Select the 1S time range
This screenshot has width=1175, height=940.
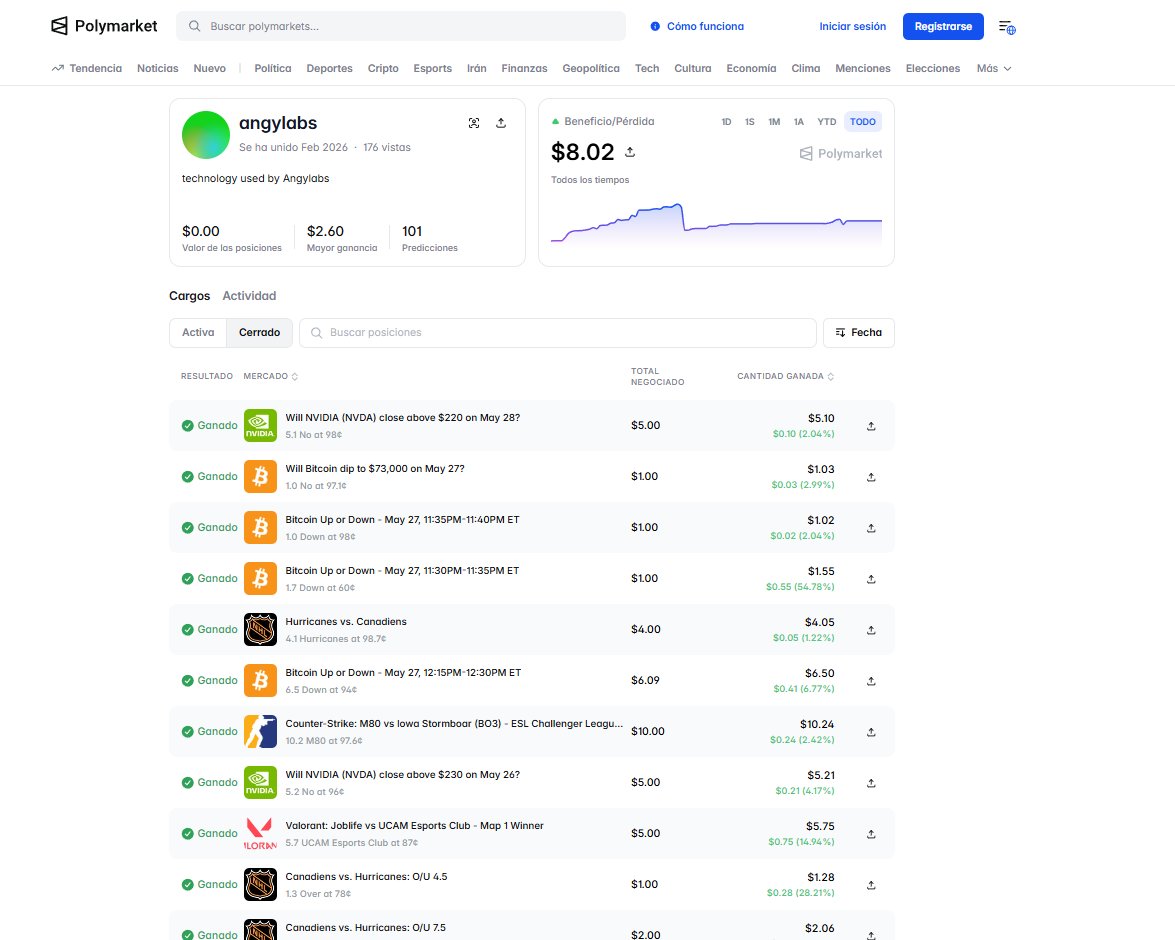(749, 121)
